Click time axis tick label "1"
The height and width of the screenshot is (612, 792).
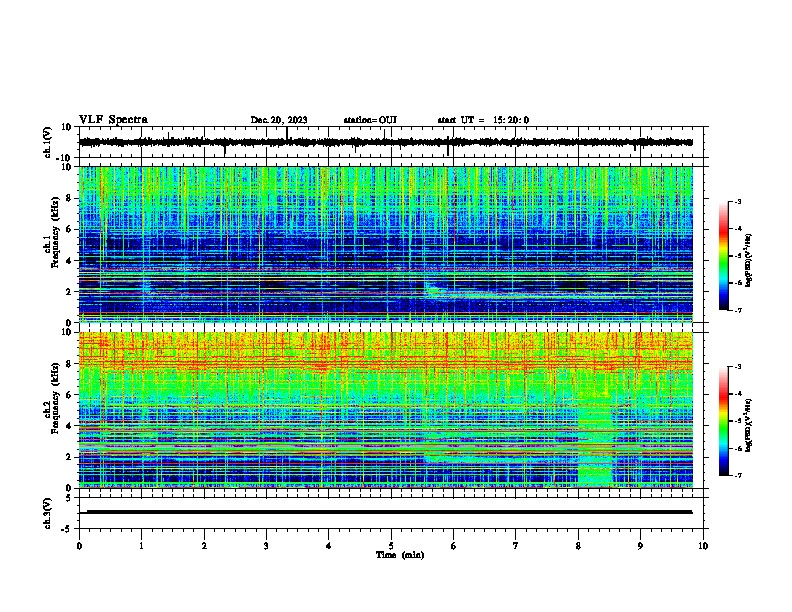pyautogui.click(x=141, y=546)
